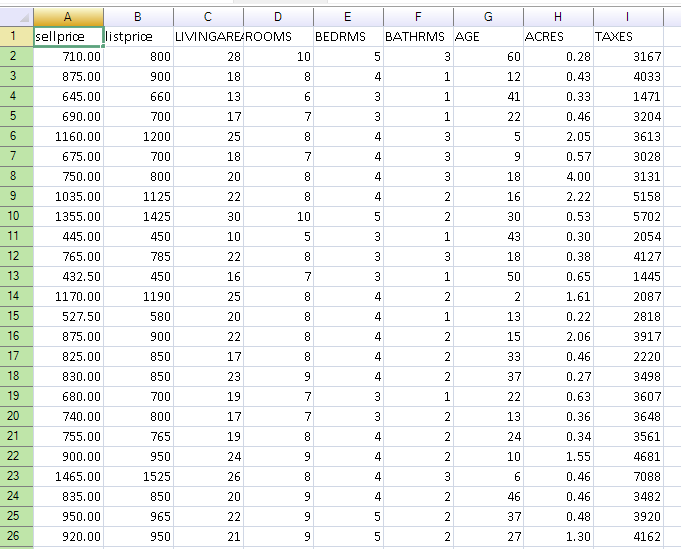Select living area cell 30
Viewport: 681px width, 549px height.
tap(208, 216)
